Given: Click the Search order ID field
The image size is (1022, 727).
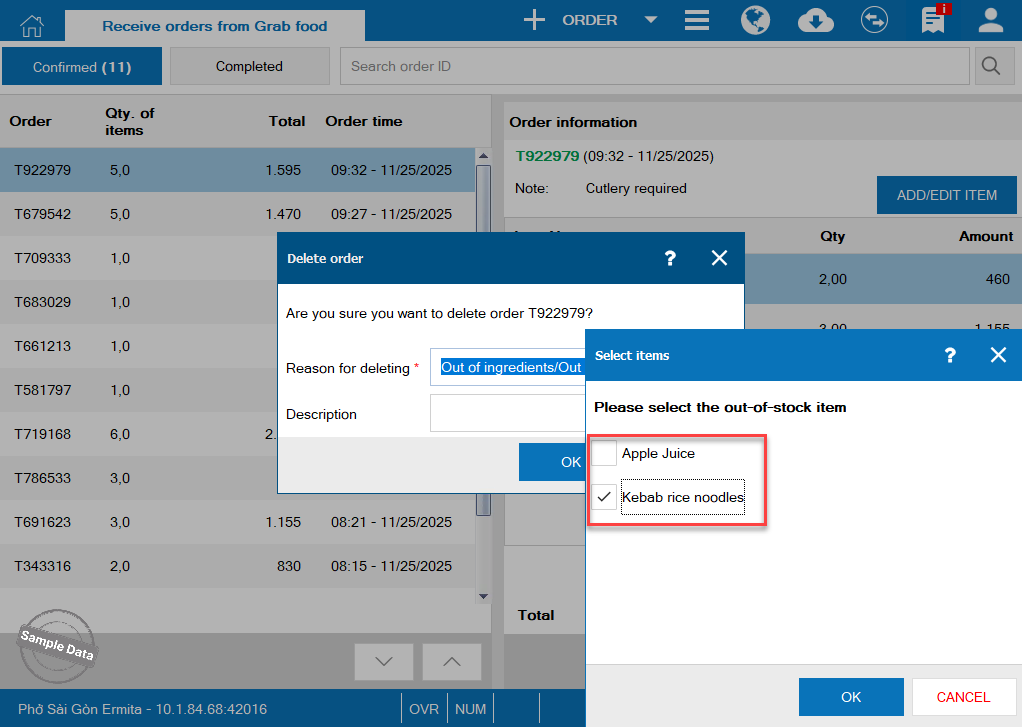Looking at the screenshot, I should tap(655, 67).
